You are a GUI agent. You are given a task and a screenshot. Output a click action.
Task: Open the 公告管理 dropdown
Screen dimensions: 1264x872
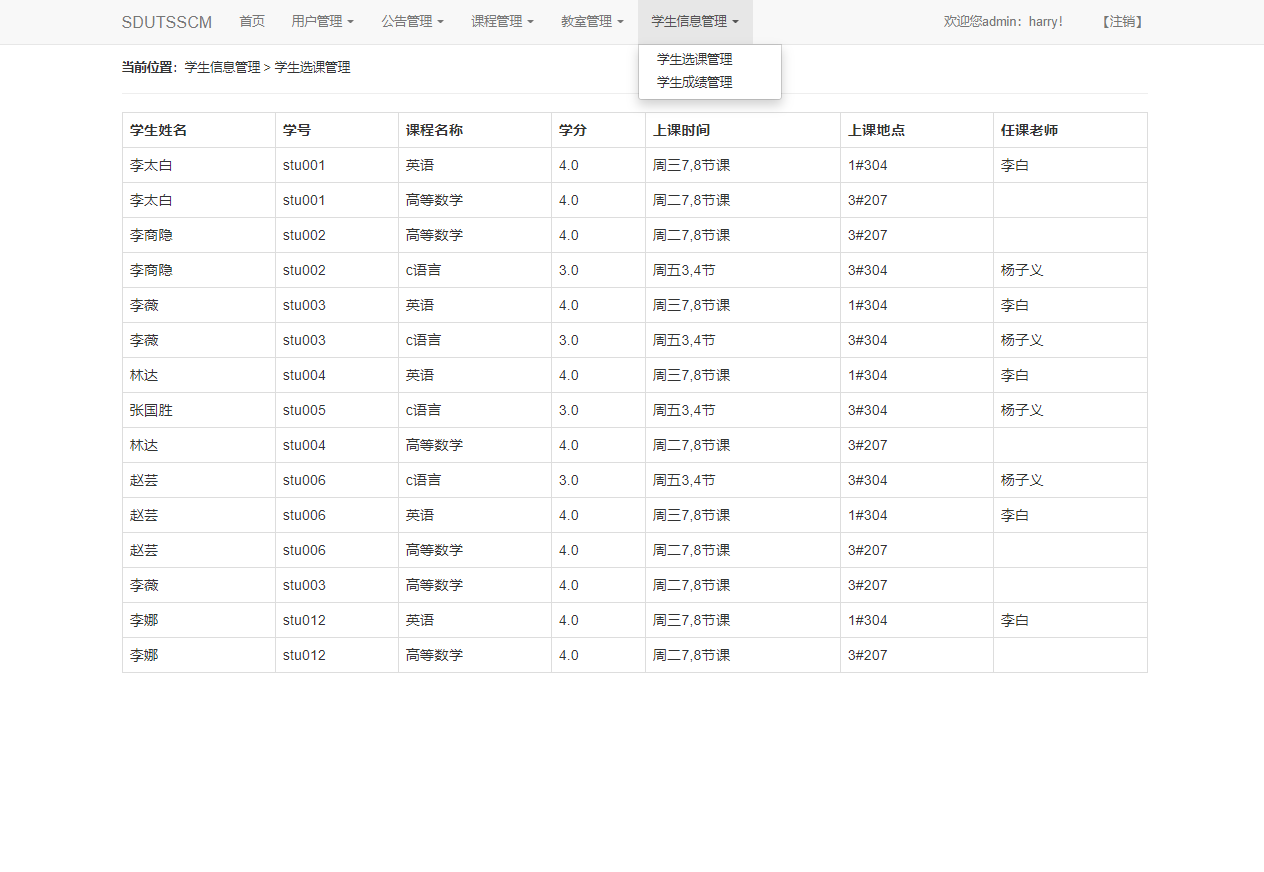point(412,20)
